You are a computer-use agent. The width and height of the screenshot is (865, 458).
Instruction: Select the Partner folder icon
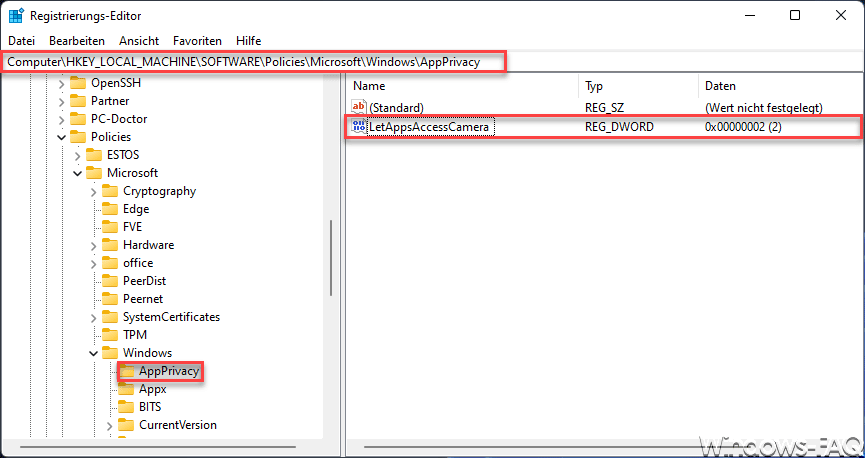(x=78, y=101)
